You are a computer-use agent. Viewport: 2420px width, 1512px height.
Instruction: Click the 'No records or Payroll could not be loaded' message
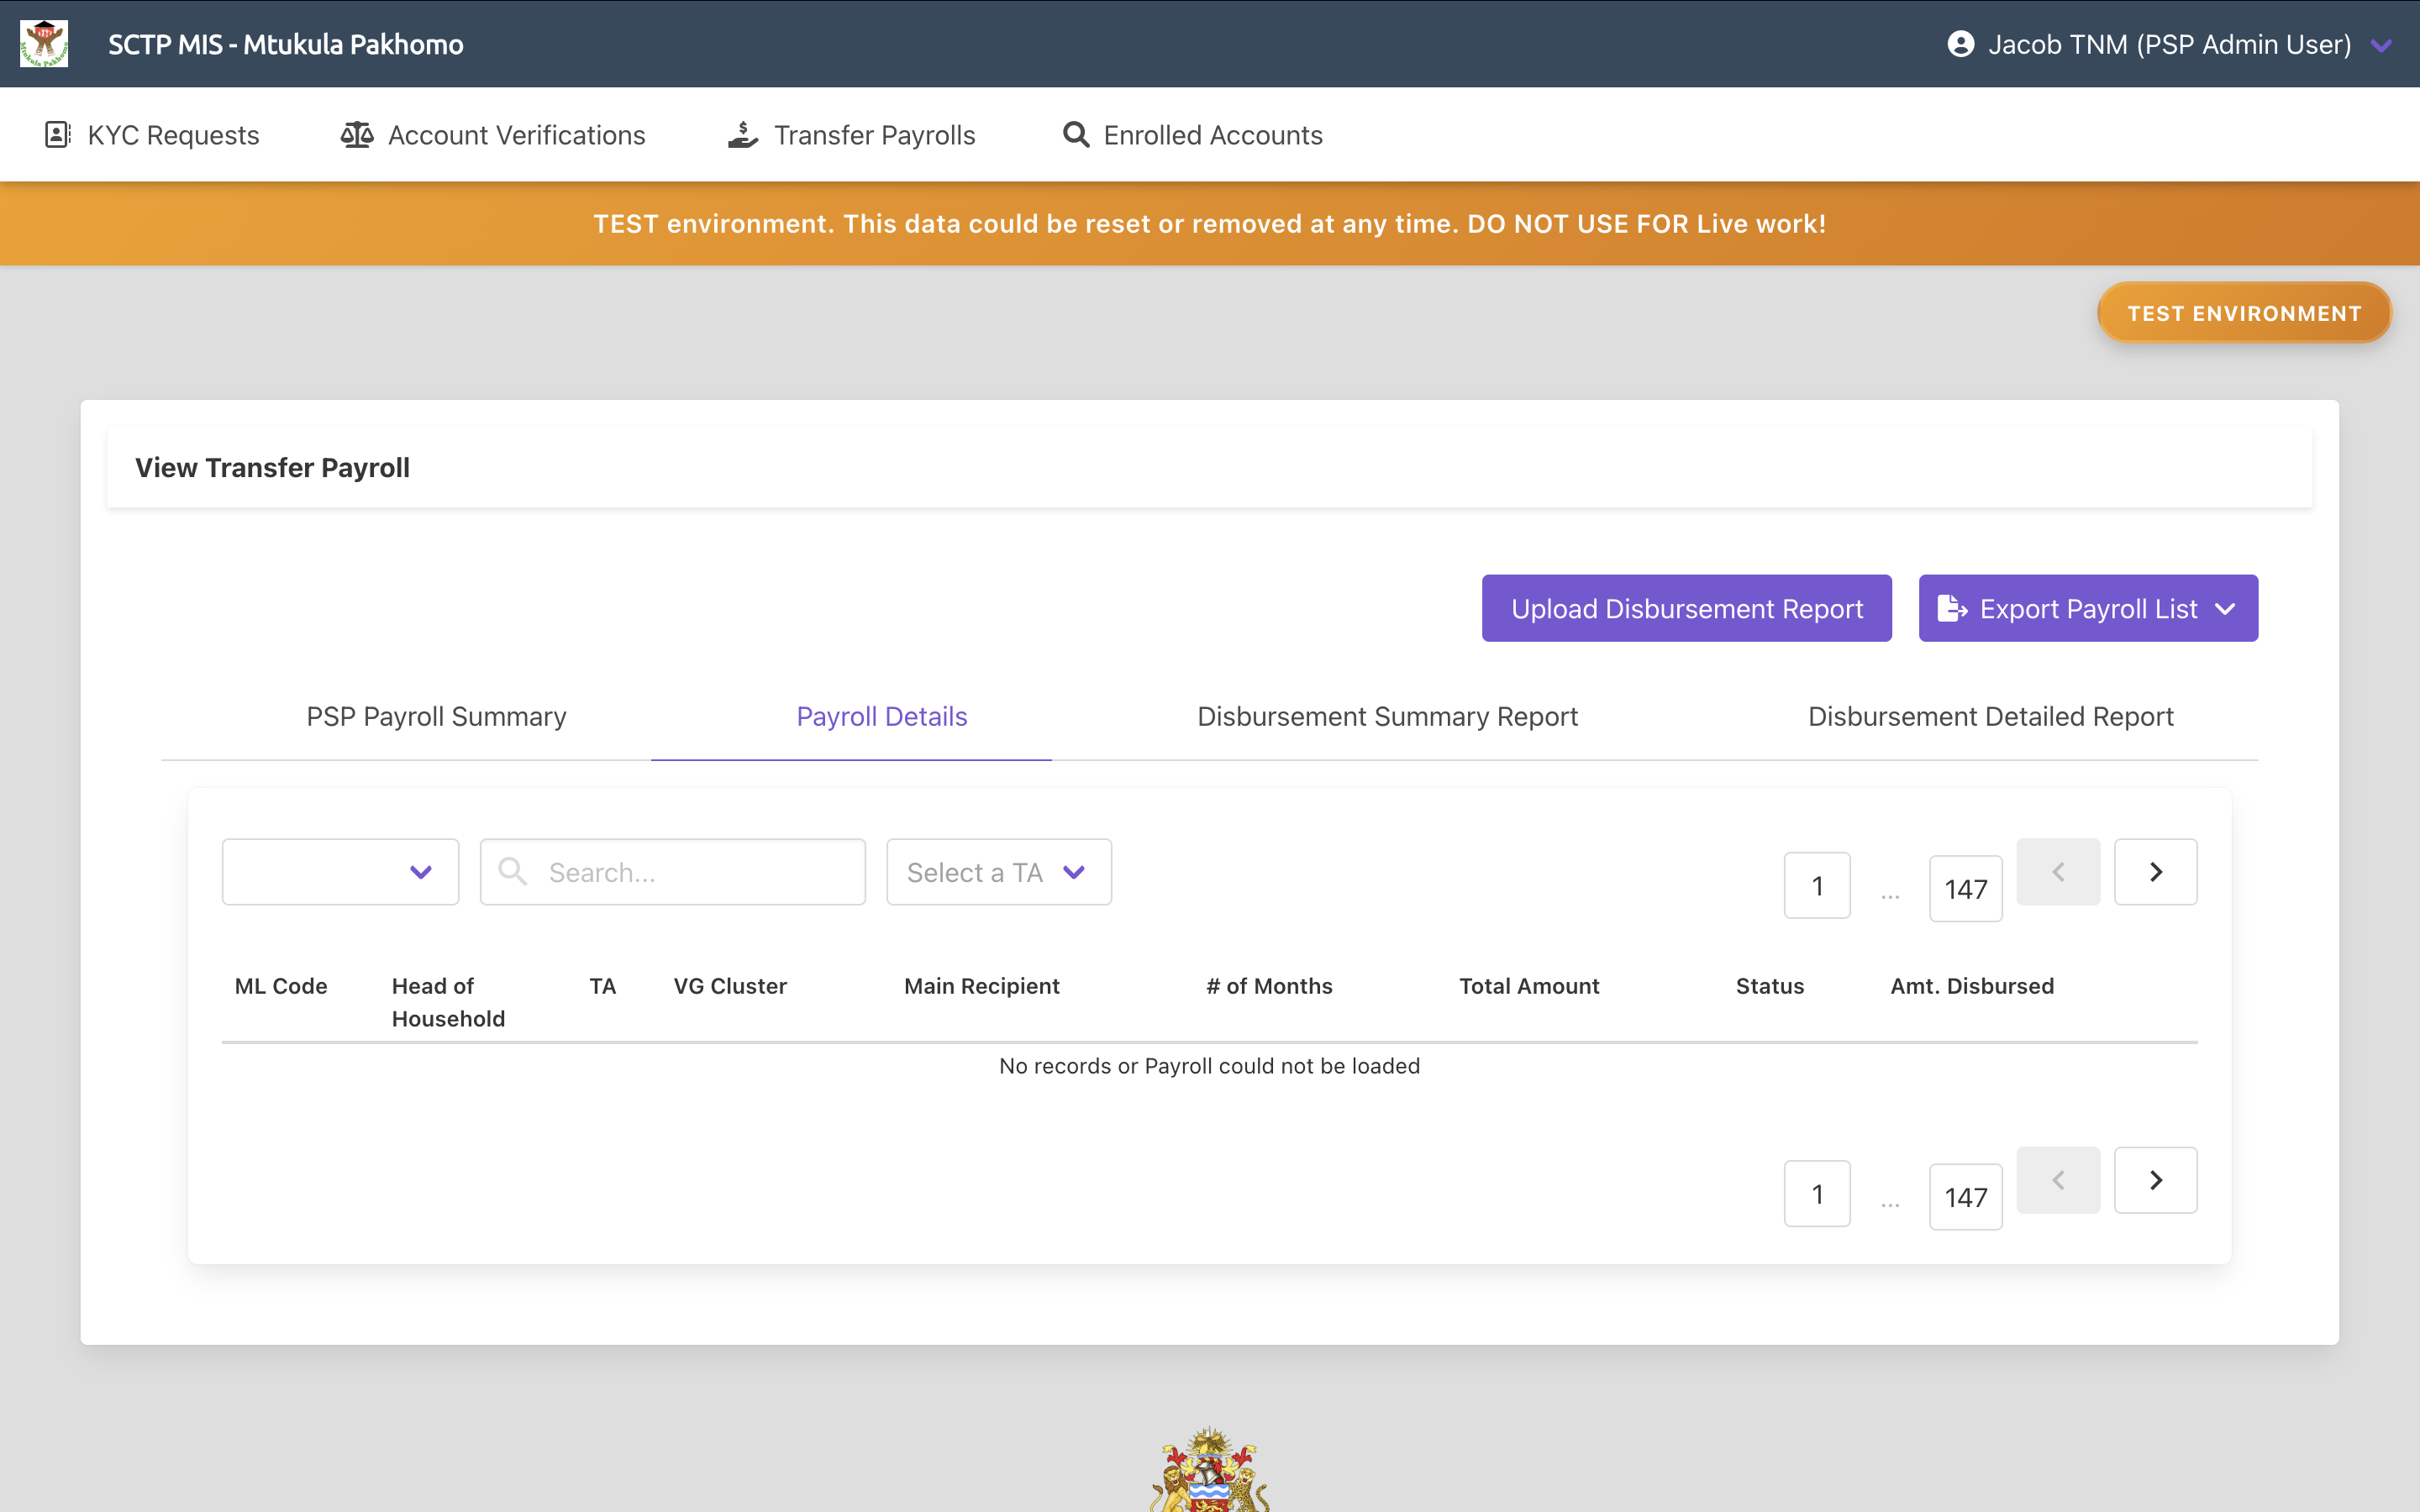[x=1209, y=1066]
